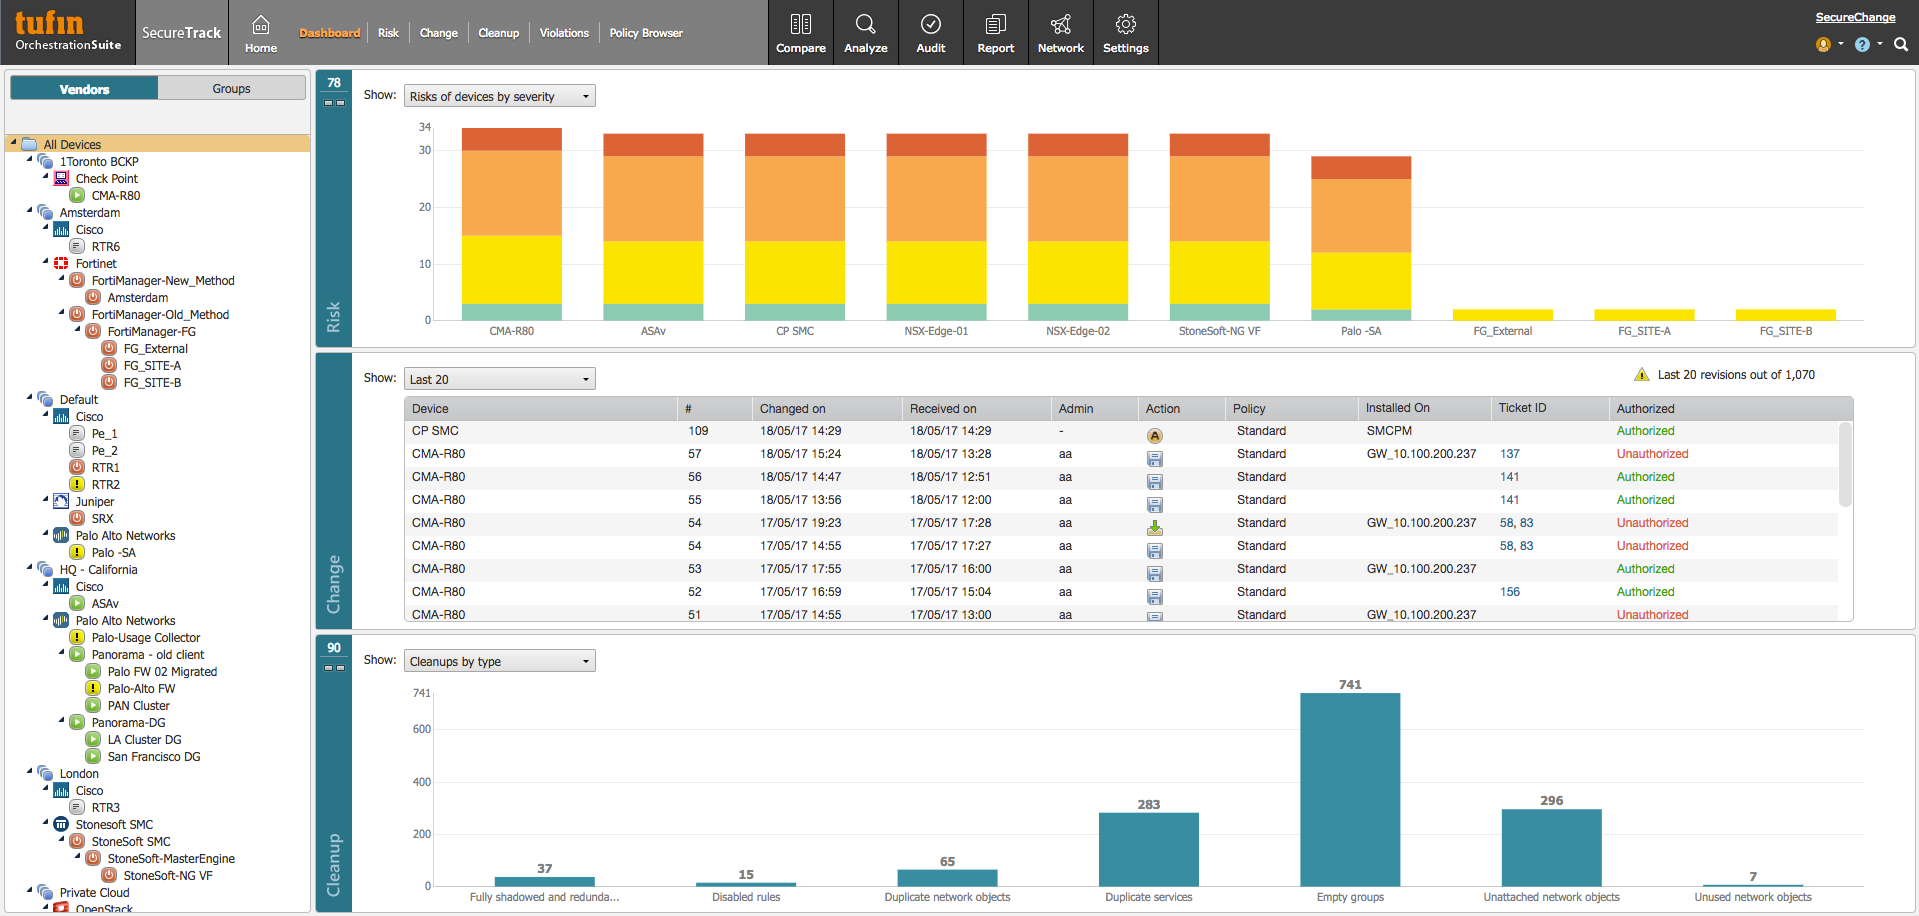Open ticket 137 for CMA-R80
Viewport: 1919px width, 916px height.
pyautogui.click(x=1509, y=453)
